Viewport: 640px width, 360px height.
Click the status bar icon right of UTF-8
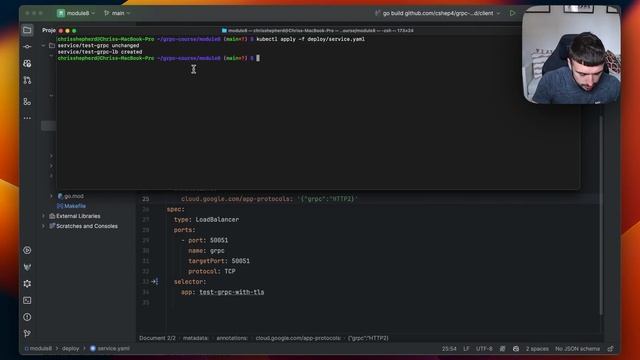(x=503, y=349)
